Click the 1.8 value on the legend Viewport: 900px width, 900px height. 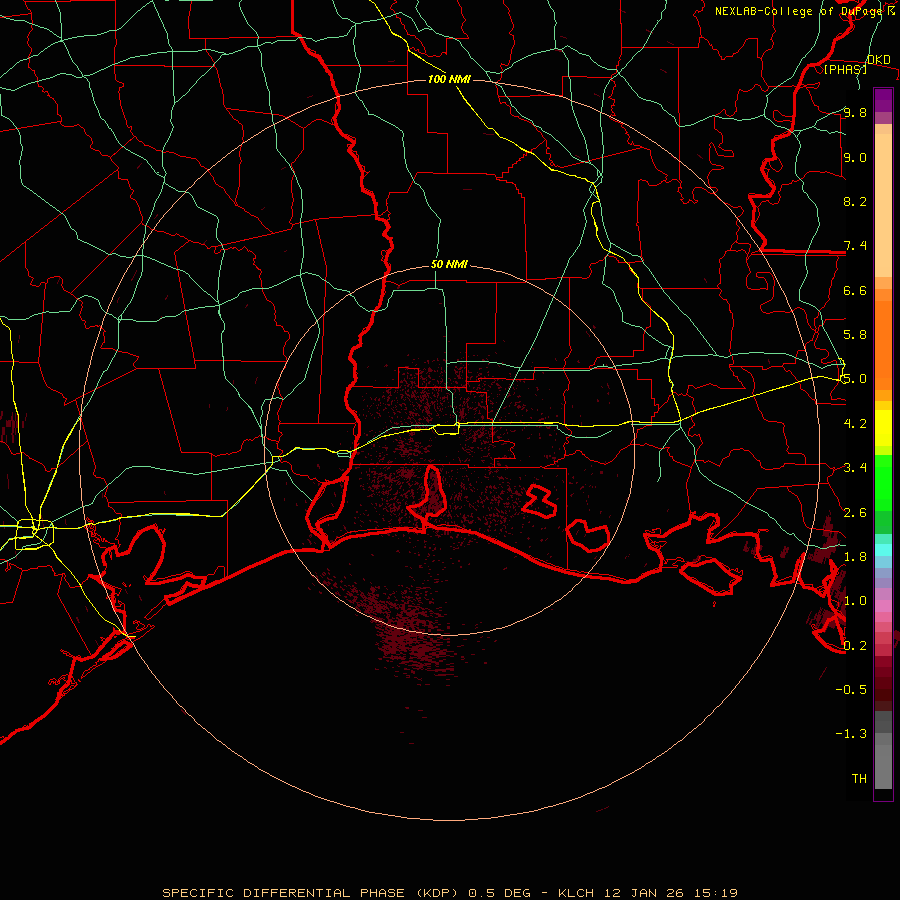click(x=855, y=557)
